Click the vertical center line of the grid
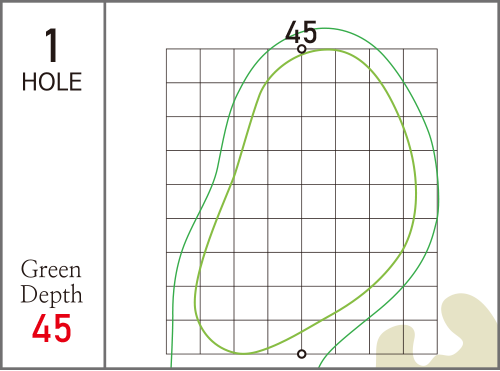The image size is (500, 371). 302,201
